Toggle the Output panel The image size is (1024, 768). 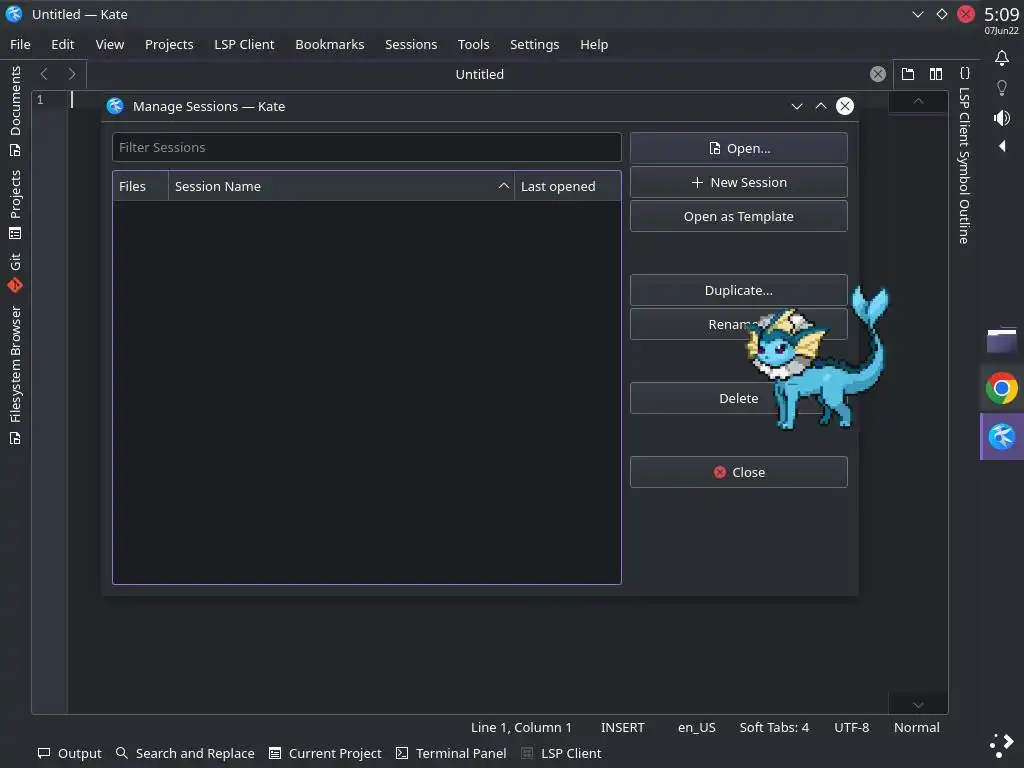(x=70, y=754)
